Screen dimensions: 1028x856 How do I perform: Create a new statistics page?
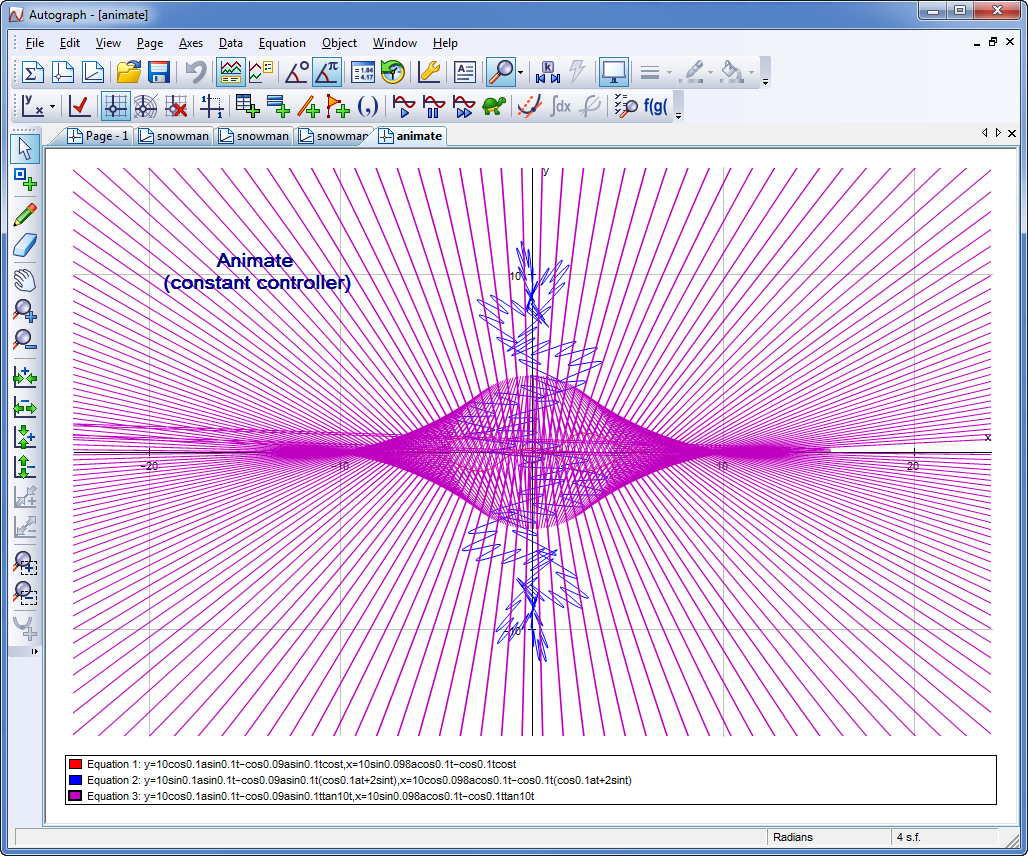pyautogui.click(x=32, y=72)
